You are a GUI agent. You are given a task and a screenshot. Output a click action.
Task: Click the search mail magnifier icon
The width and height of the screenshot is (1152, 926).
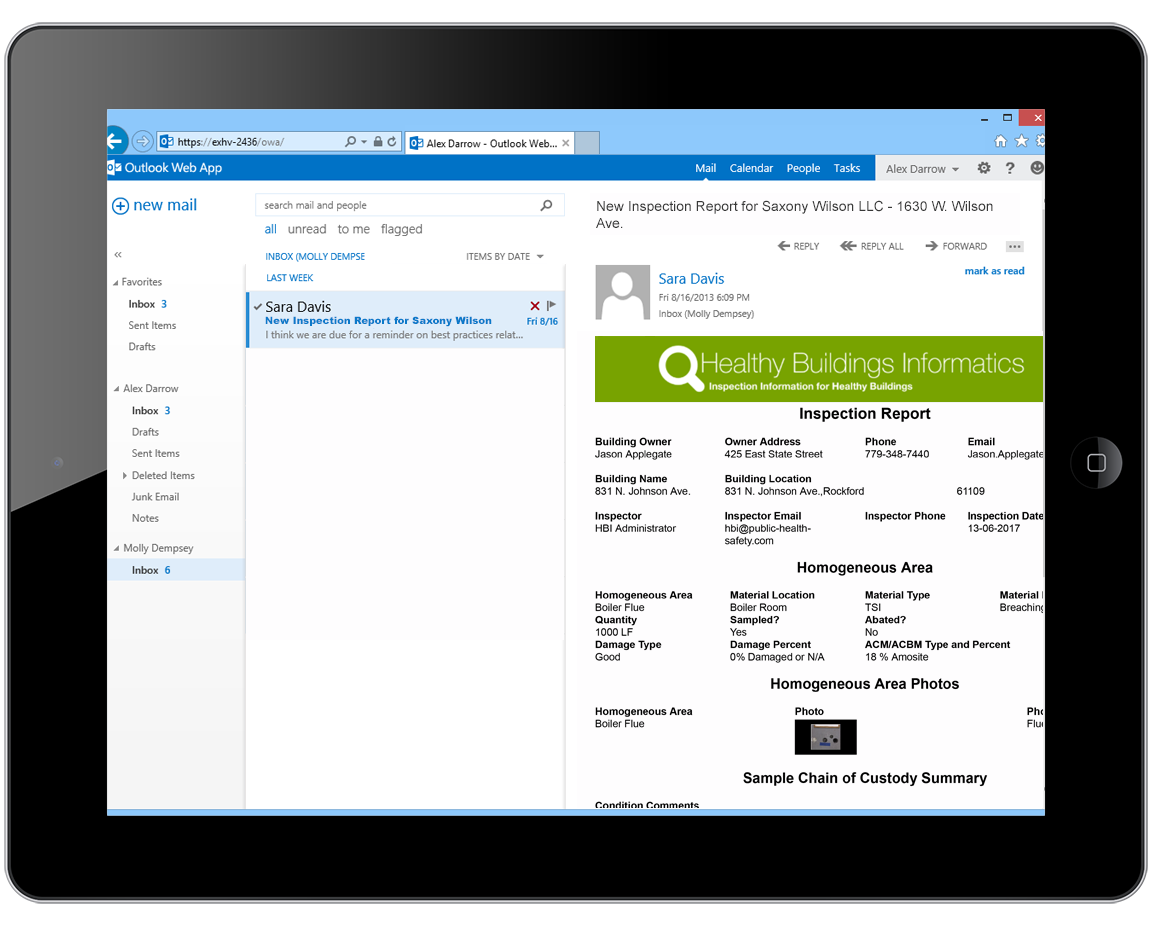tap(547, 205)
